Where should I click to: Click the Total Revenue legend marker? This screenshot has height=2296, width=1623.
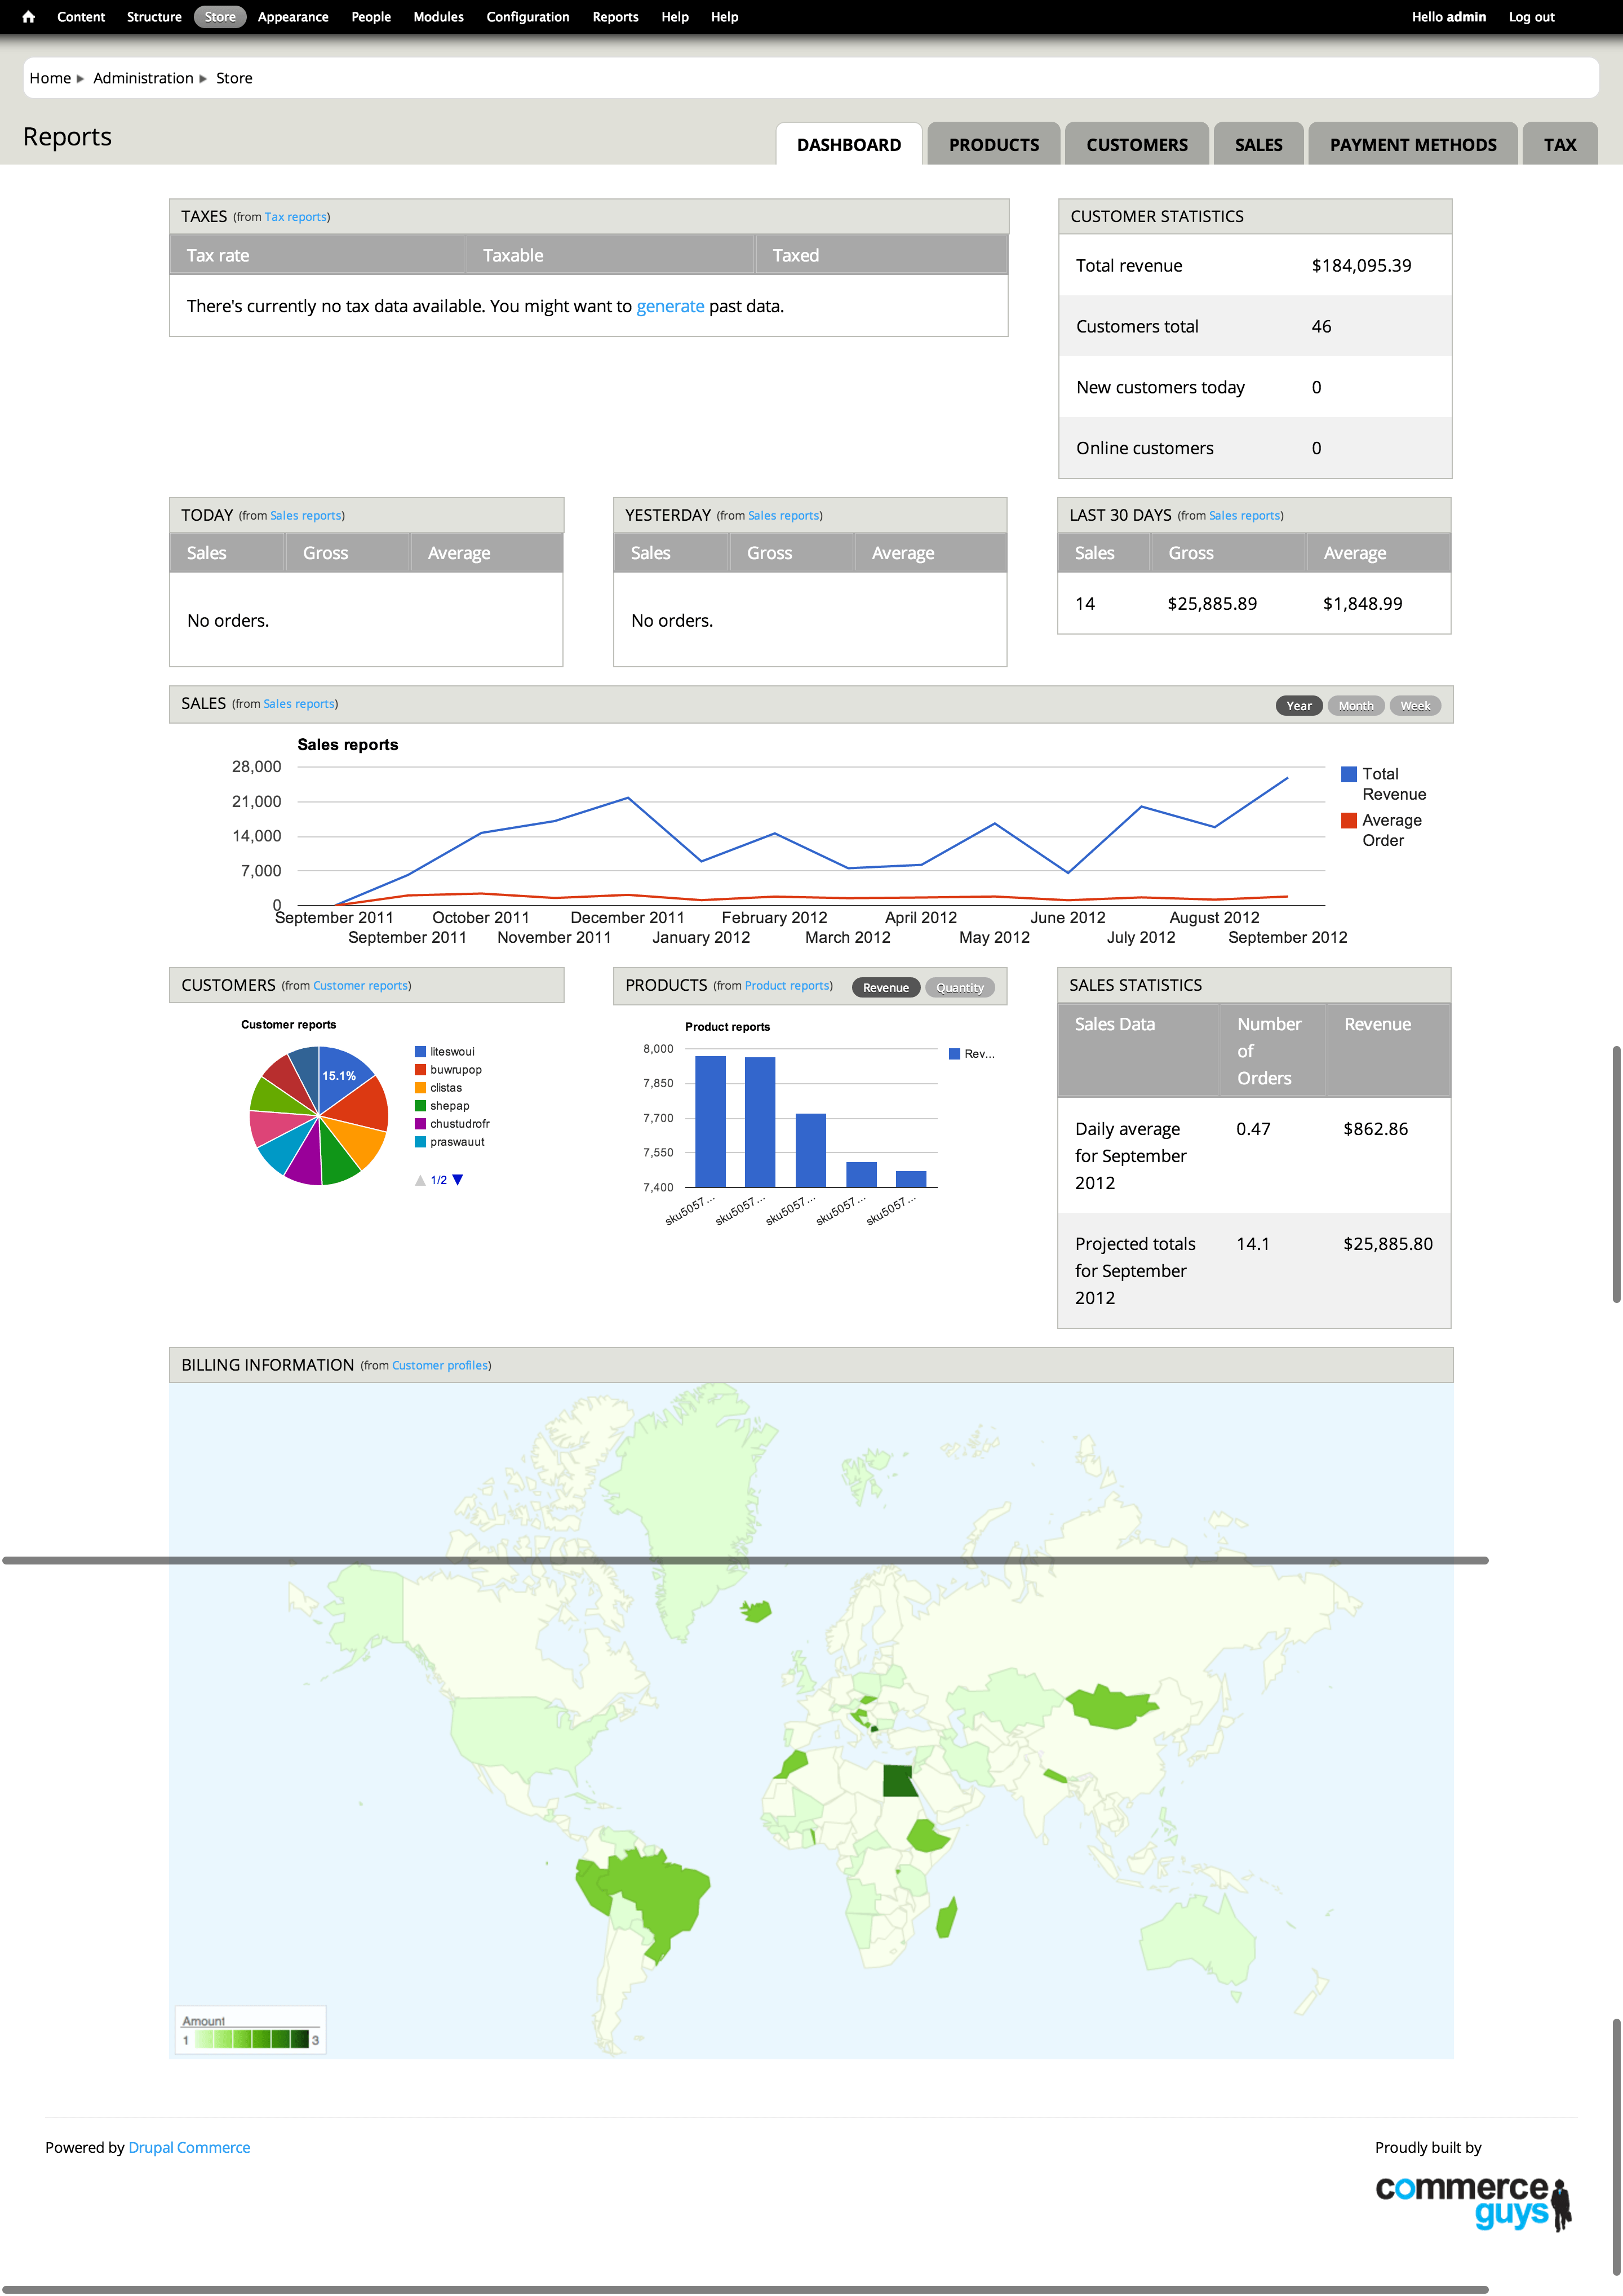coord(1348,774)
